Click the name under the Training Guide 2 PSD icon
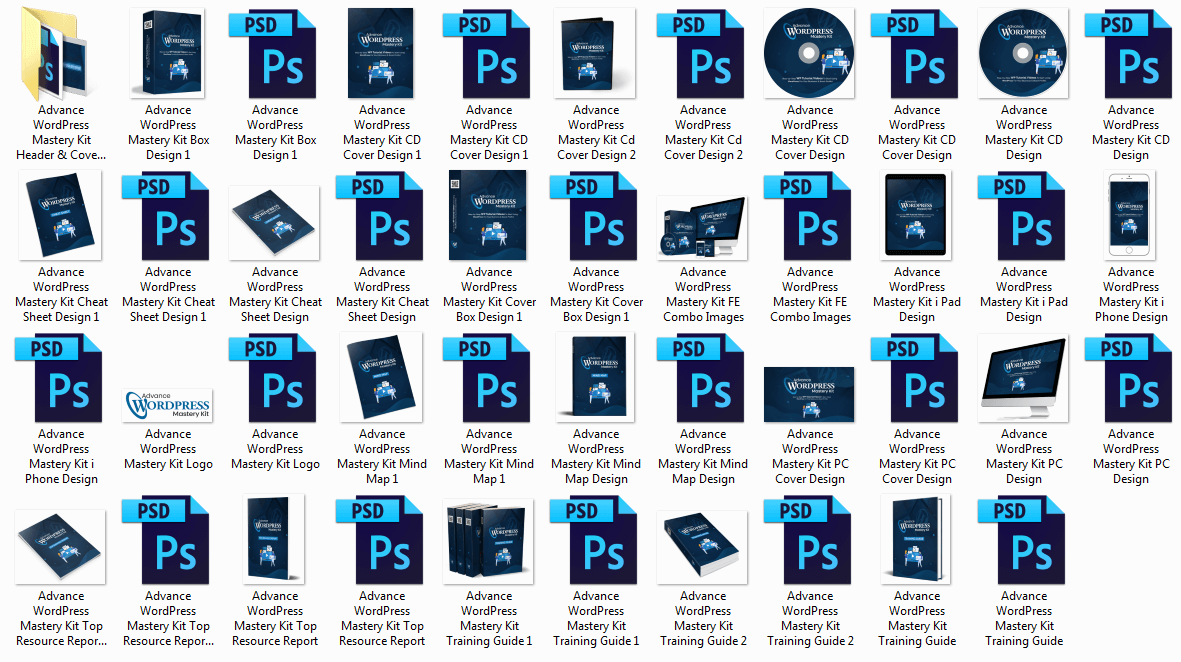The image size is (1181, 662). pyautogui.click(x=810, y=618)
